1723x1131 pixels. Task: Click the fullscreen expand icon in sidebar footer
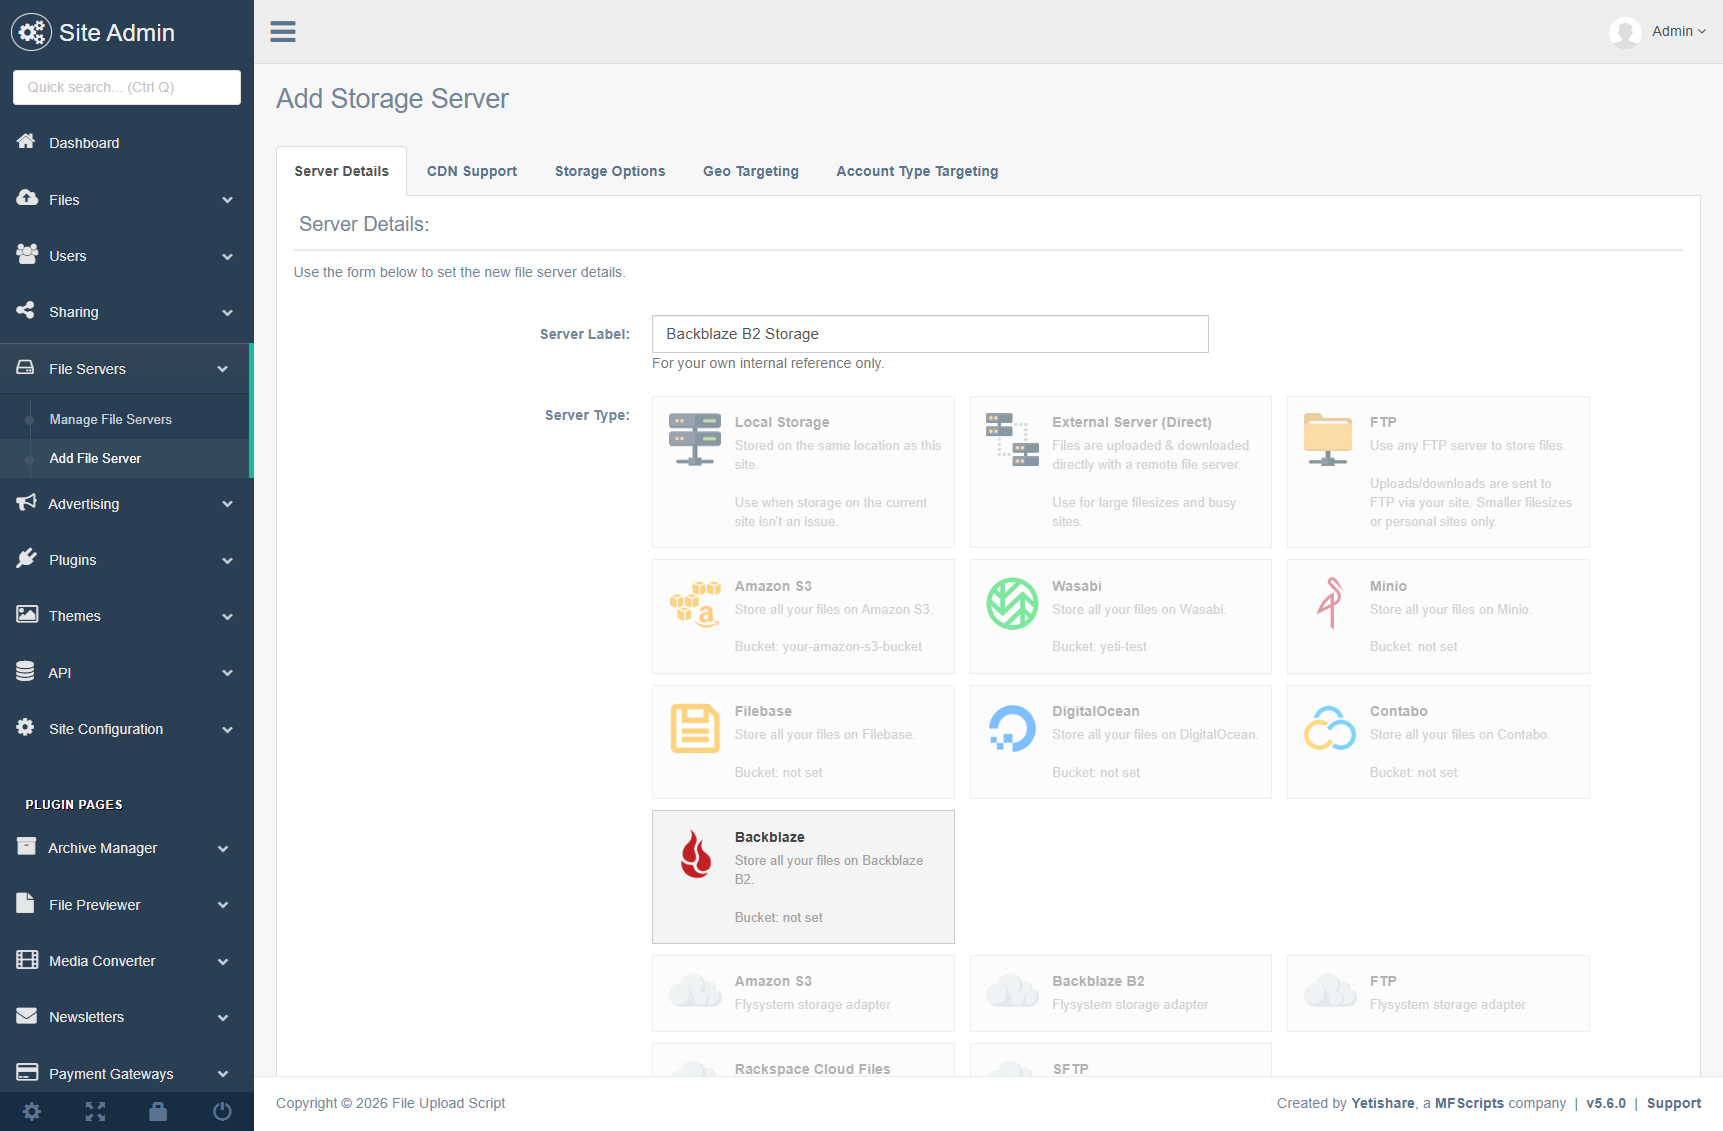(95, 1111)
